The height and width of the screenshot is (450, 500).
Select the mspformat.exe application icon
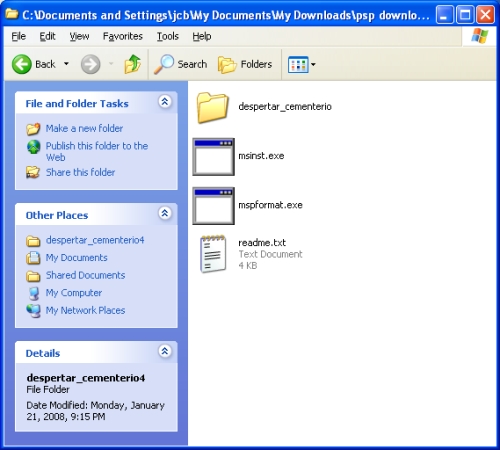tap(213, 206)
